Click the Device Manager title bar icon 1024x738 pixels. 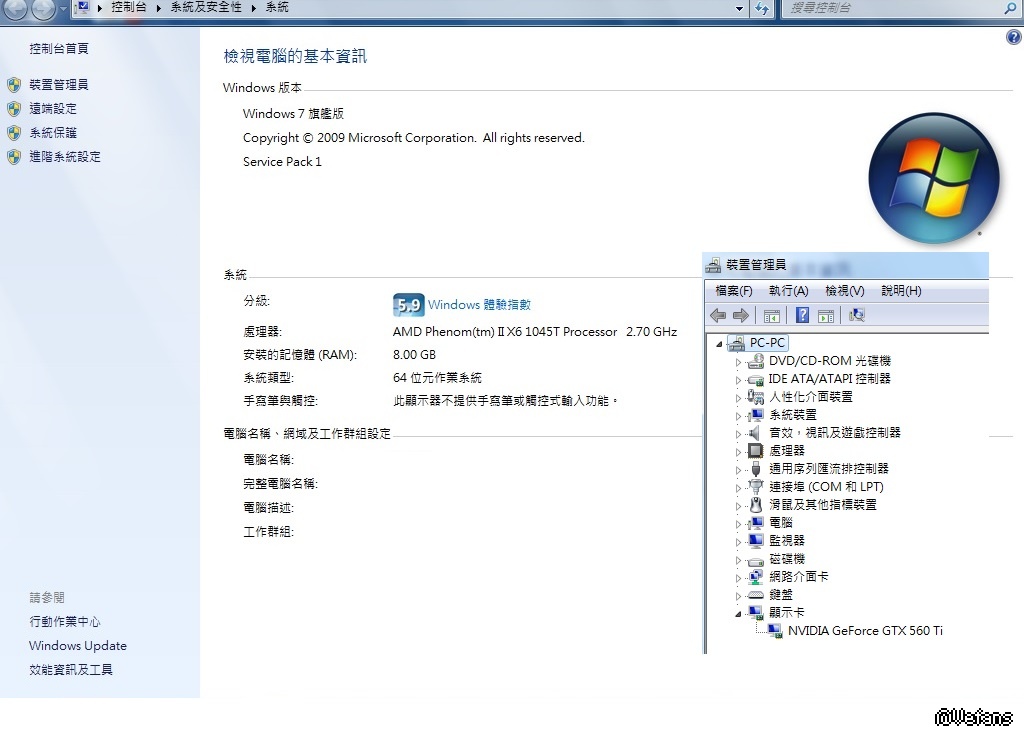click(713, 265)
